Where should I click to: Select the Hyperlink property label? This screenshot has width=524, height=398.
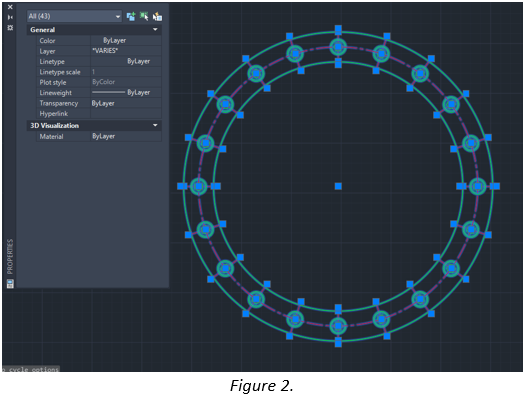click(x=53, y=114)
